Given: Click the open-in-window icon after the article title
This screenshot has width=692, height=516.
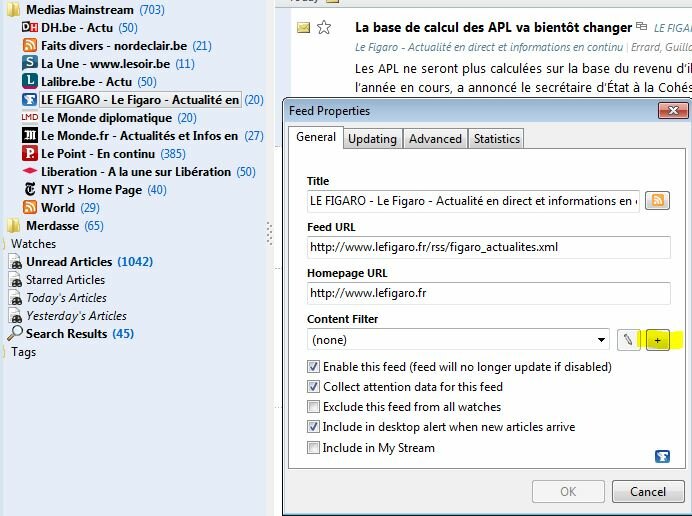Looking at the screenshot, I should point(641,26).
